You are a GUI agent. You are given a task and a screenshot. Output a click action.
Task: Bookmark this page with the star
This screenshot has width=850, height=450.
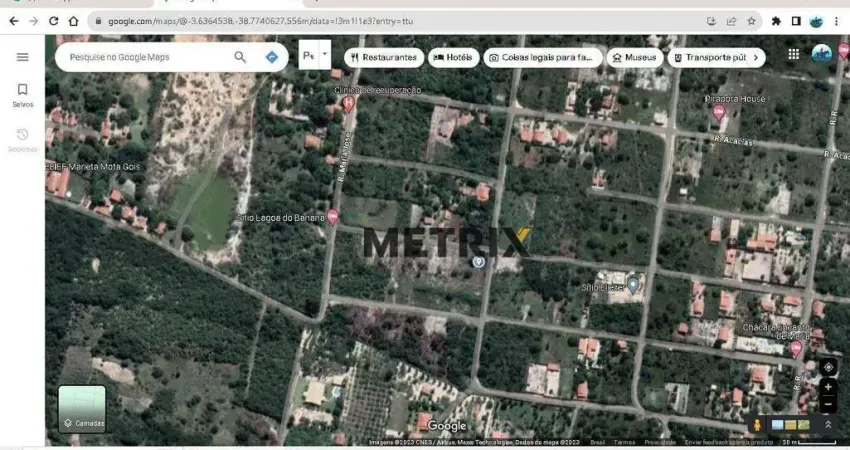(751, 21)
